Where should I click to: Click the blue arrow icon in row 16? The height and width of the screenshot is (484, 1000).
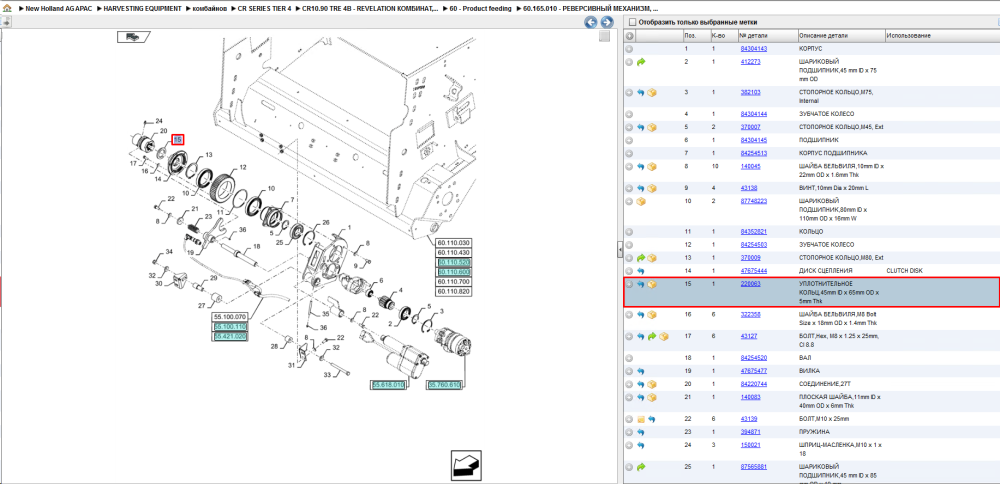[x=642, y=315]
